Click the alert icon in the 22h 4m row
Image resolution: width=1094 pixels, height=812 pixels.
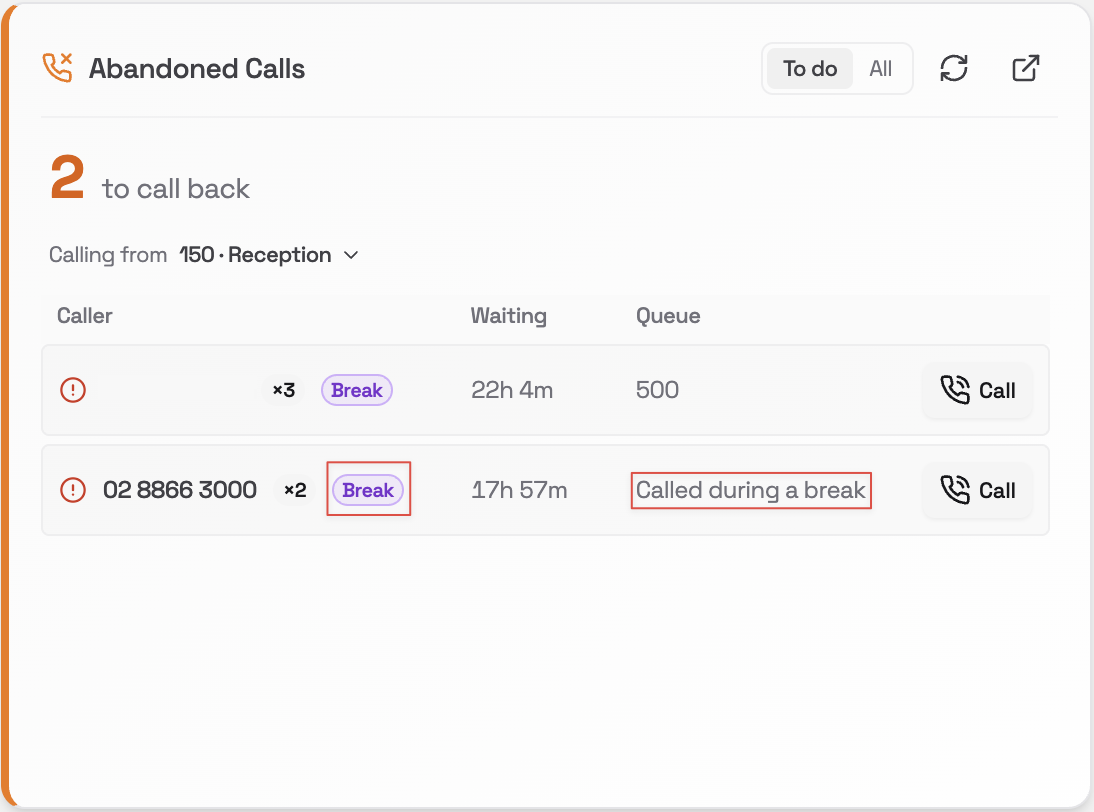(x=73, y=390)
